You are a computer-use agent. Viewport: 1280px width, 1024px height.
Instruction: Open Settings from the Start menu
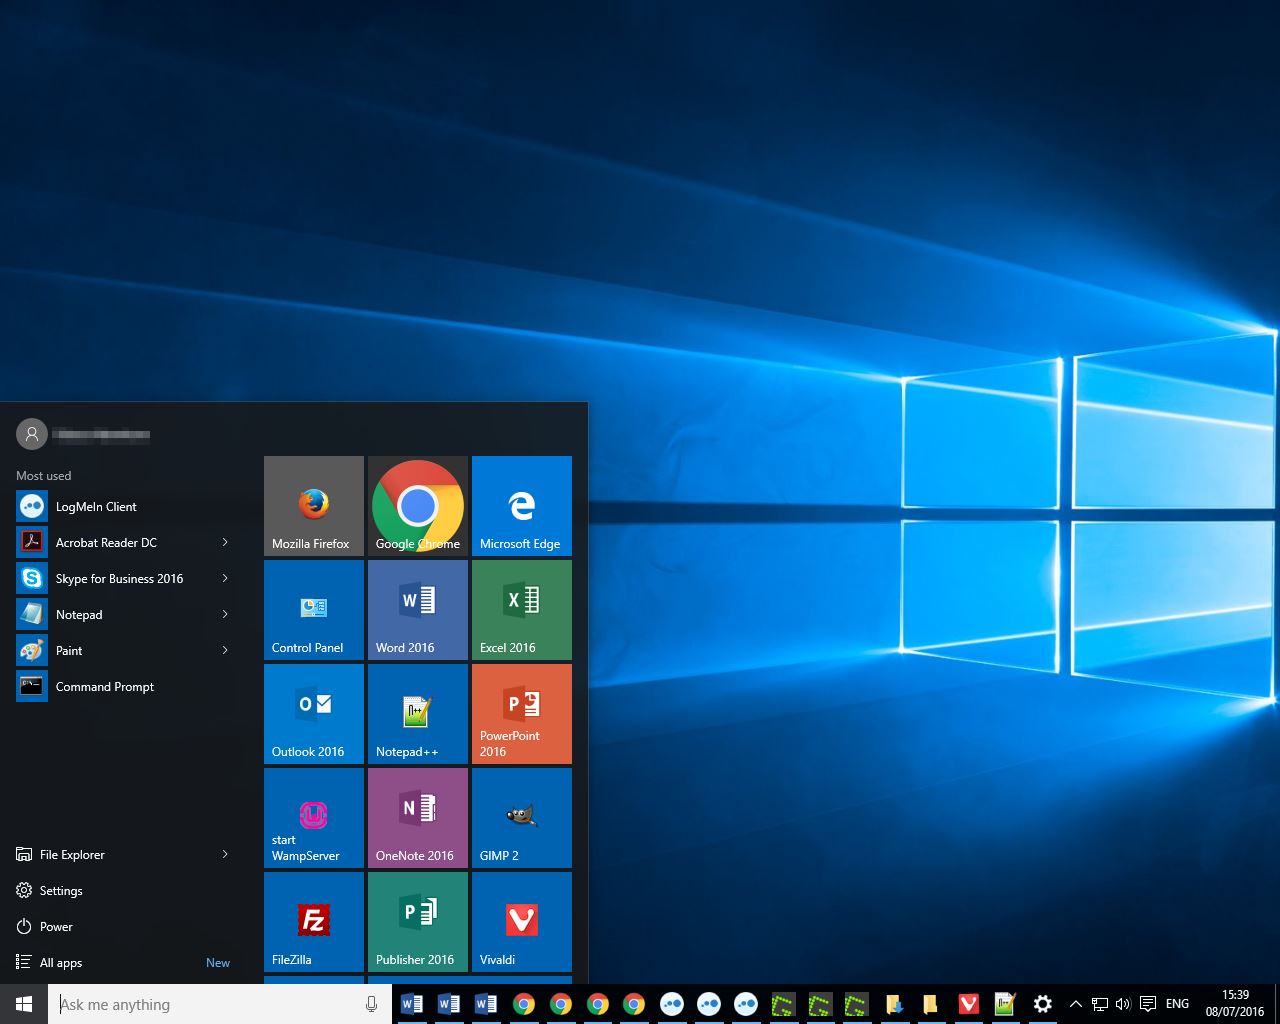click(124, 890)
